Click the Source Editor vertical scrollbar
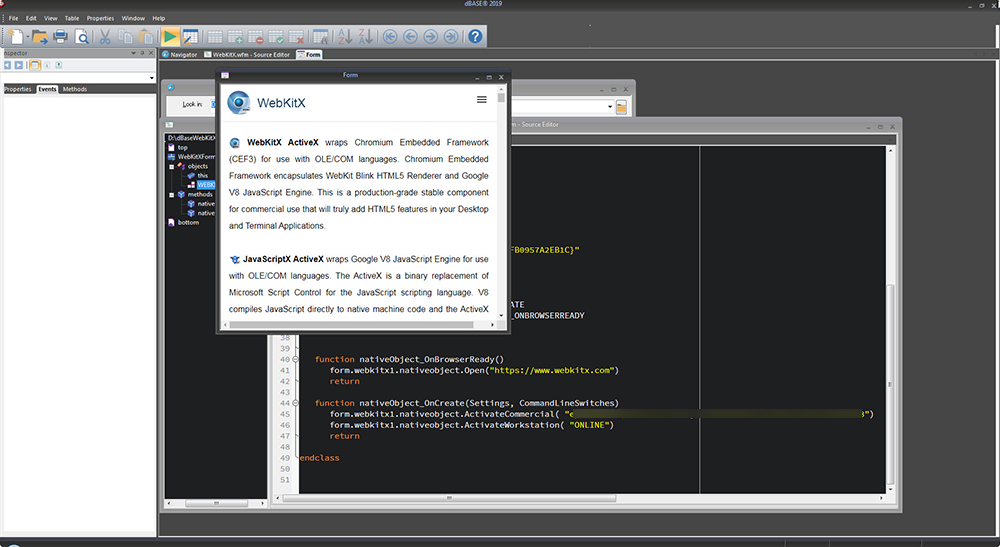Image resolution: width=1000 pixels, height=547 pixels. click(x=891, y=319)
